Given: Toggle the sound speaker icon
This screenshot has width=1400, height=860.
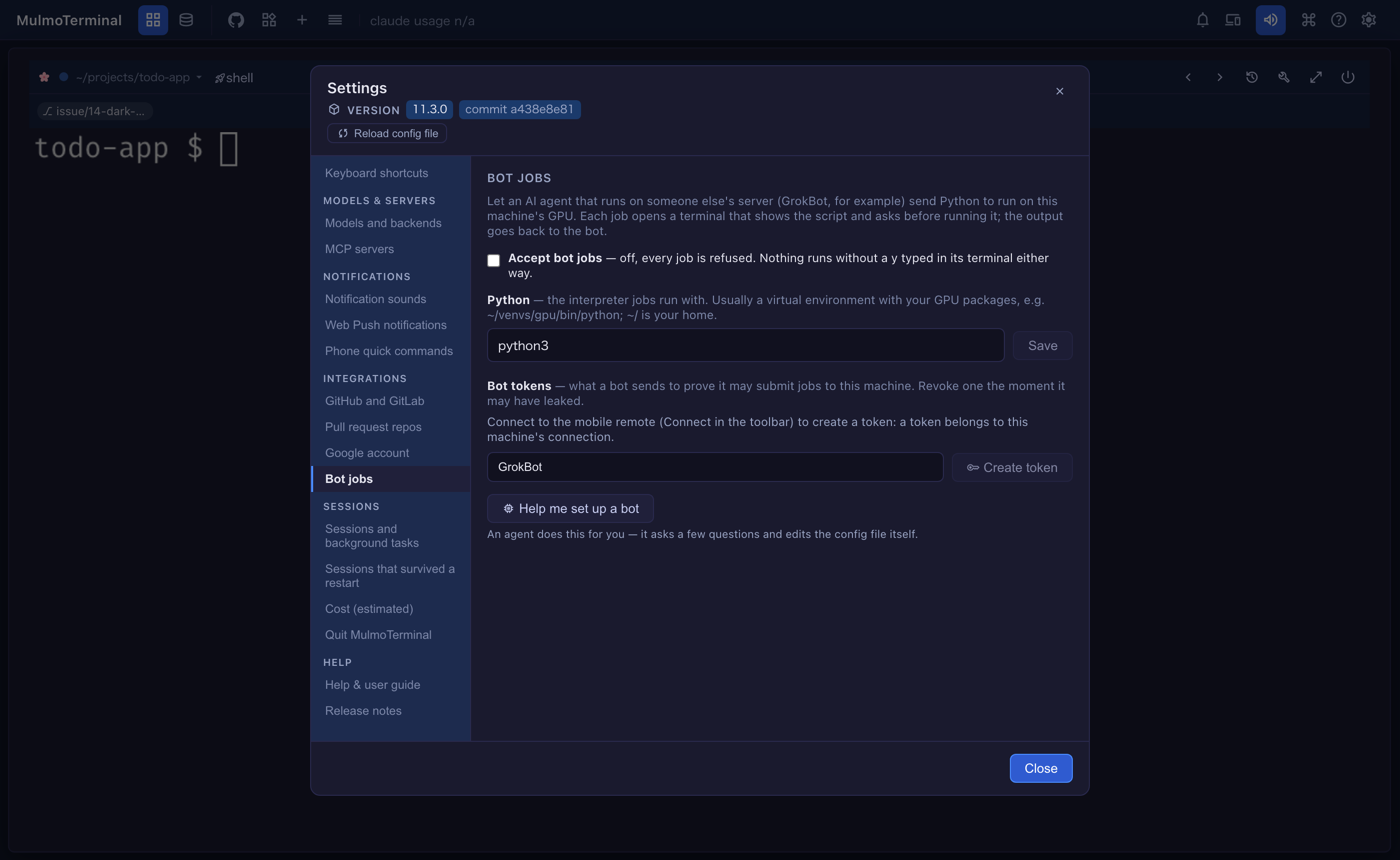Looking at the screenshot, I should [x=1271, y=20].
